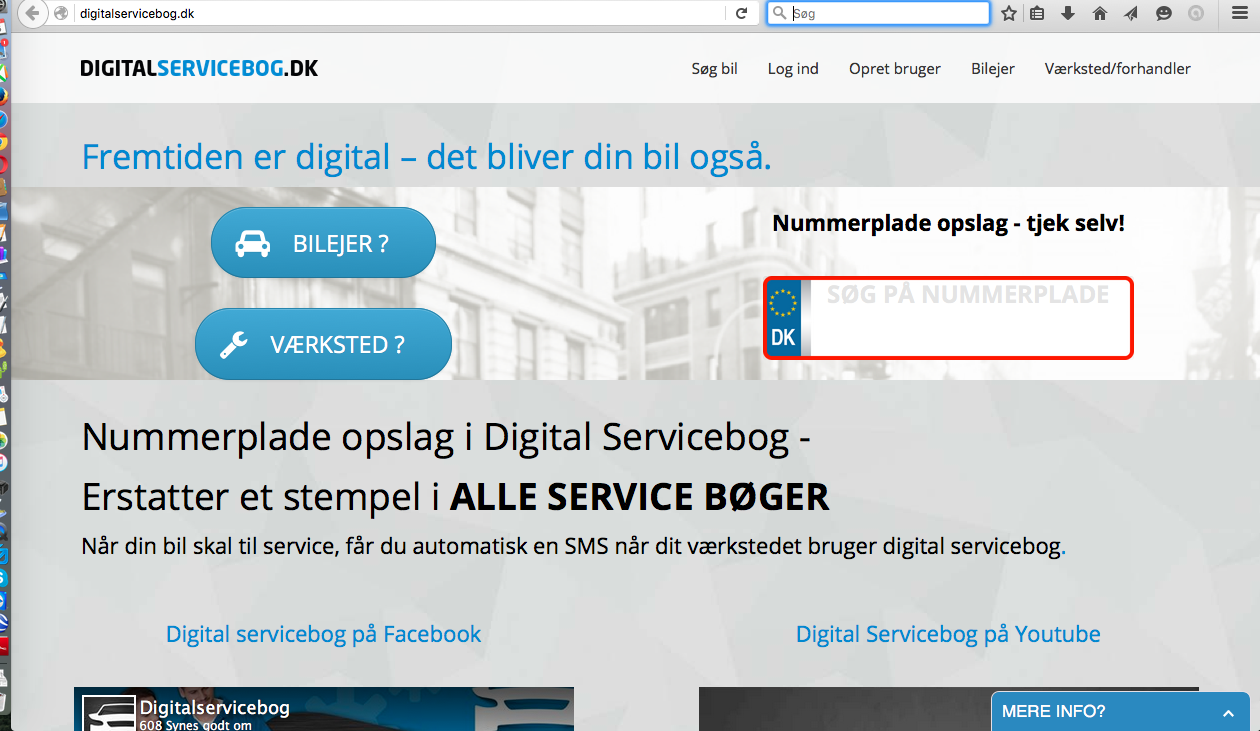Image resolution: width=1260 pixels, height=731 pixels.
Task: Reload the page with the refresh icon
Action: pyautogui.click(x=741, y=13)
